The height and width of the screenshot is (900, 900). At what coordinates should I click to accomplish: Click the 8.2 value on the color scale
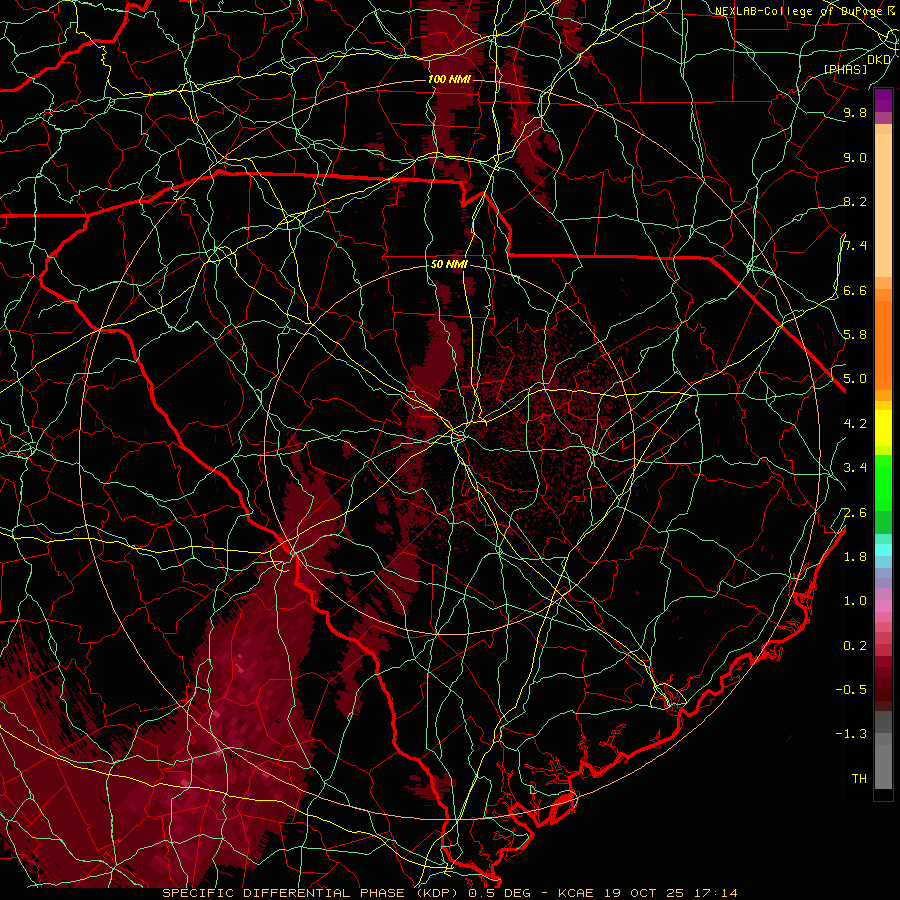[x=855, y=201]
